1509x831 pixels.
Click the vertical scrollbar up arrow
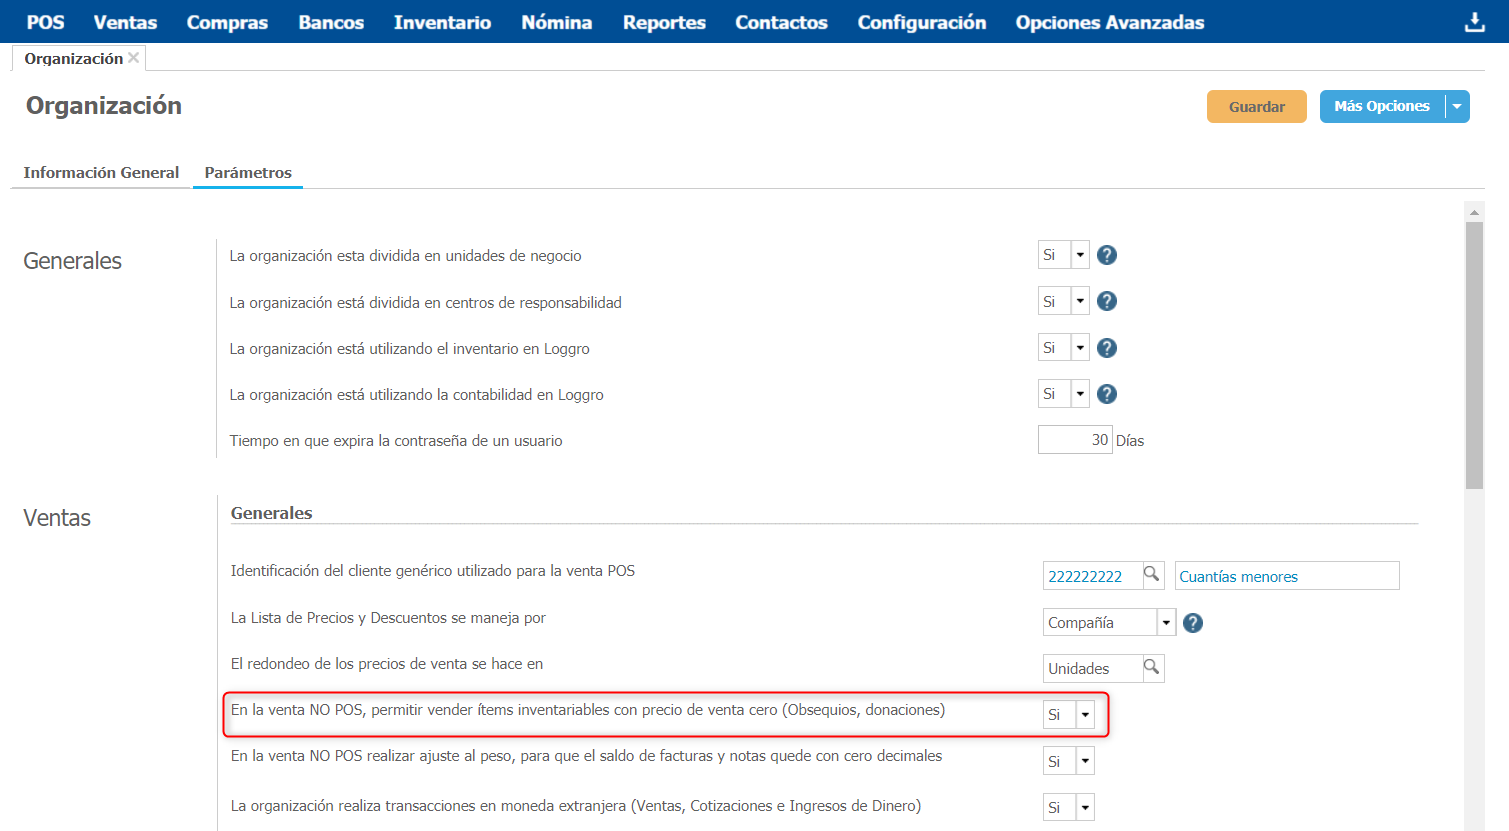[x=1474, y=212]
